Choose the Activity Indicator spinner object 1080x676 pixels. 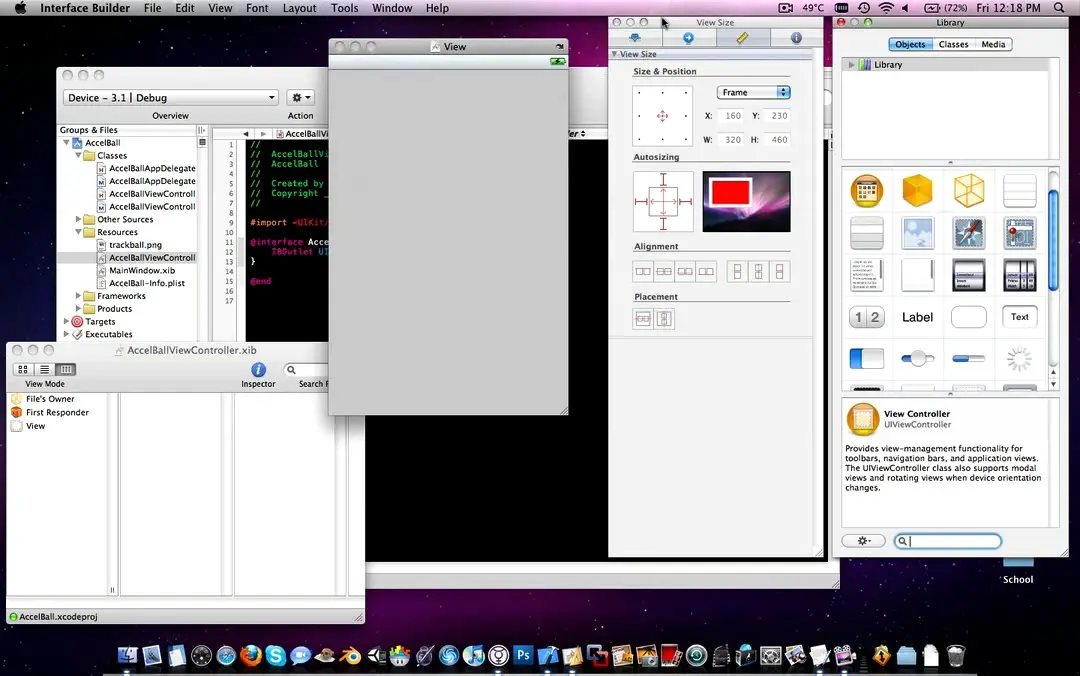coord(1019,358)
